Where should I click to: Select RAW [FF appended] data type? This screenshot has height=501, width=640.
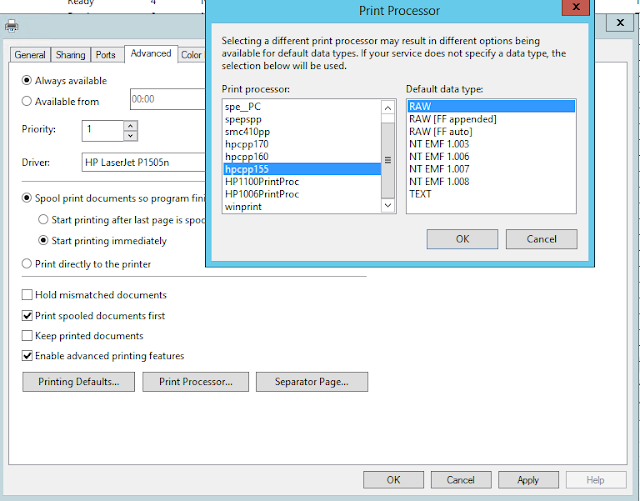(x=491, y=119)
